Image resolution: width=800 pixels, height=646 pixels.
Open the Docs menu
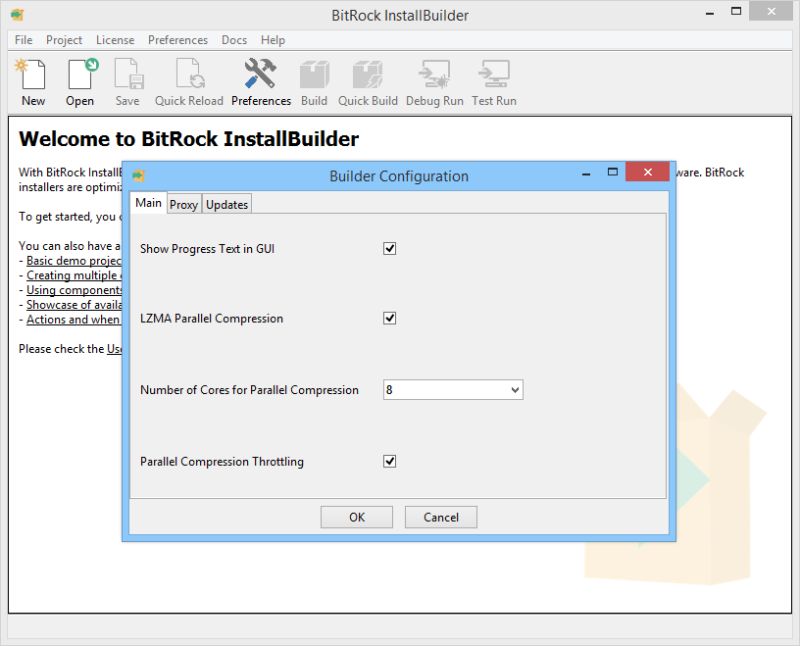(x=234, y=40)
